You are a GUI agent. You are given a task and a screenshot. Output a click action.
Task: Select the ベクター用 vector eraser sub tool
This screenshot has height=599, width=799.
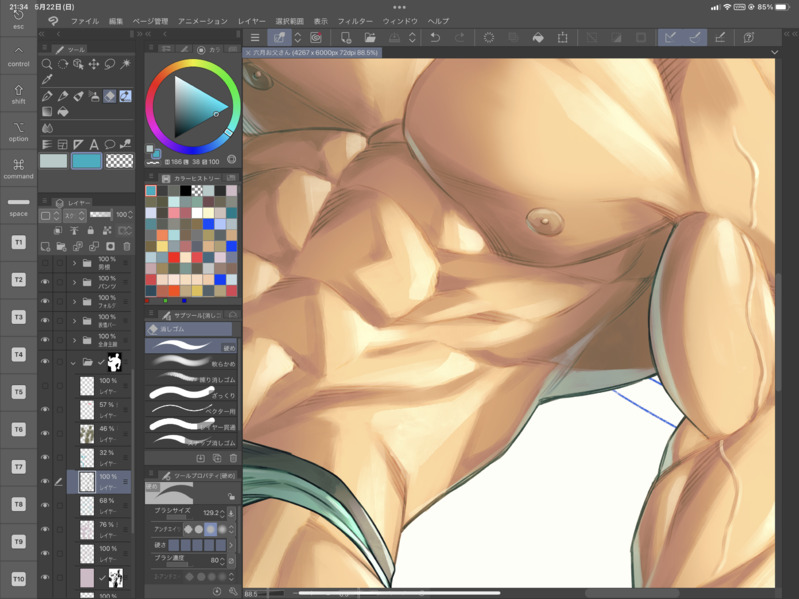click(x=191, y=410)
